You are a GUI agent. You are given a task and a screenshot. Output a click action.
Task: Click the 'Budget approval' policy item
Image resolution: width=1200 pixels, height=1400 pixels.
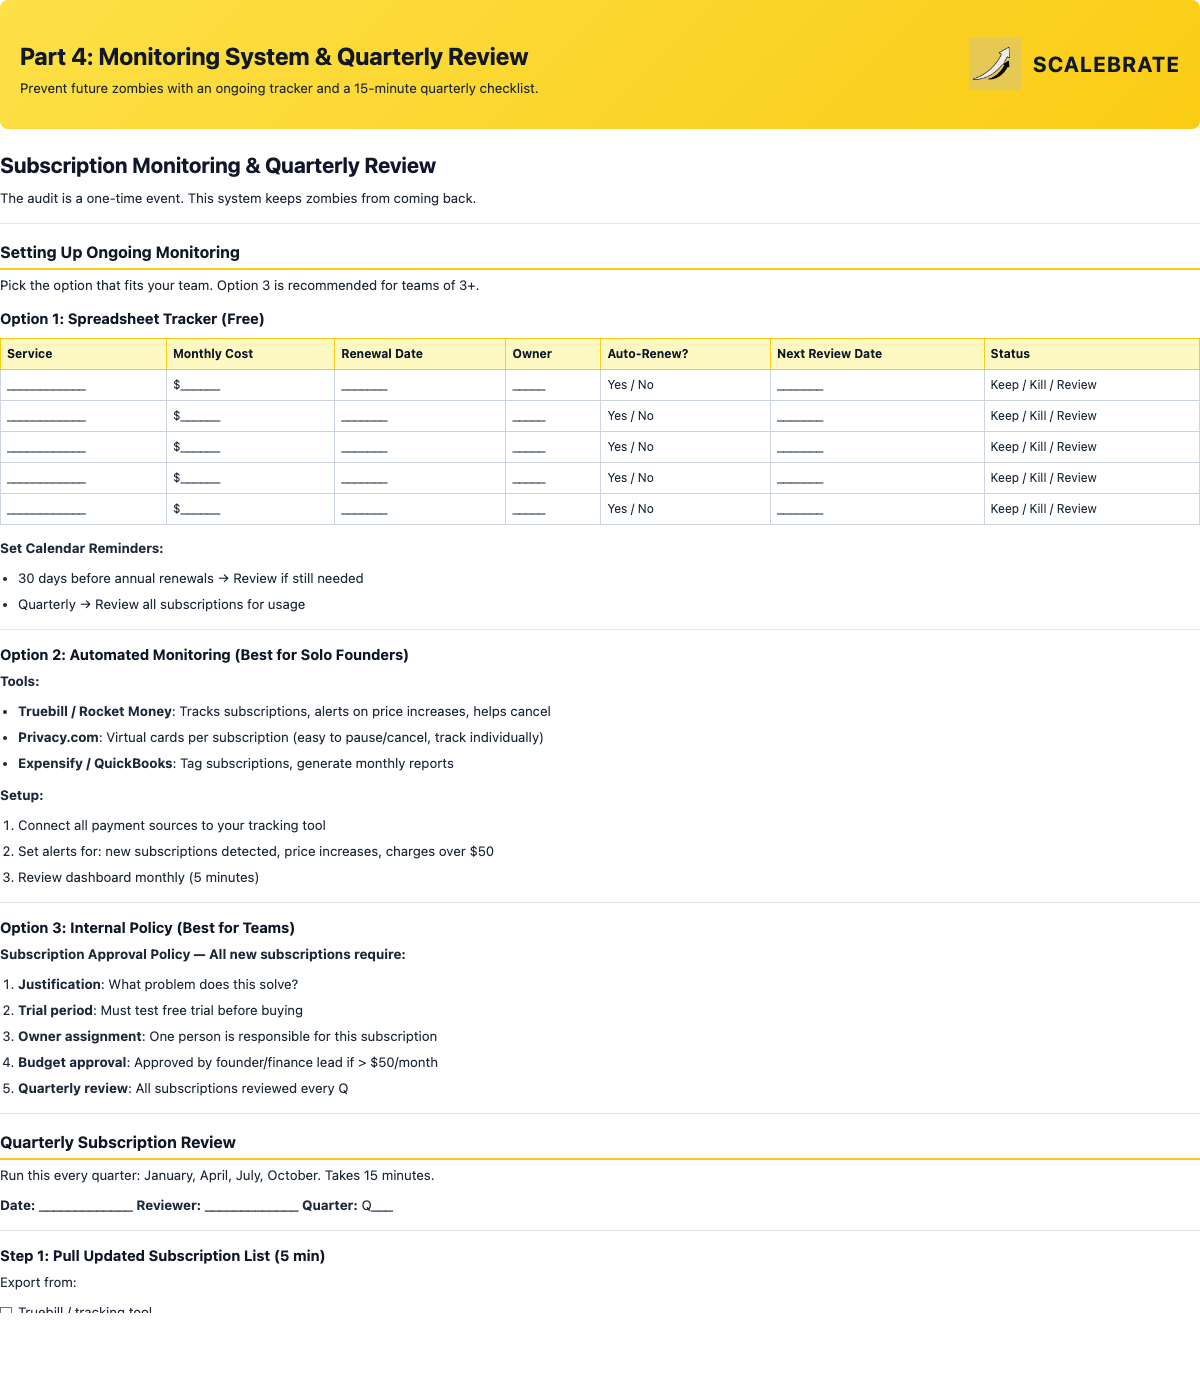pos(228,1062)
